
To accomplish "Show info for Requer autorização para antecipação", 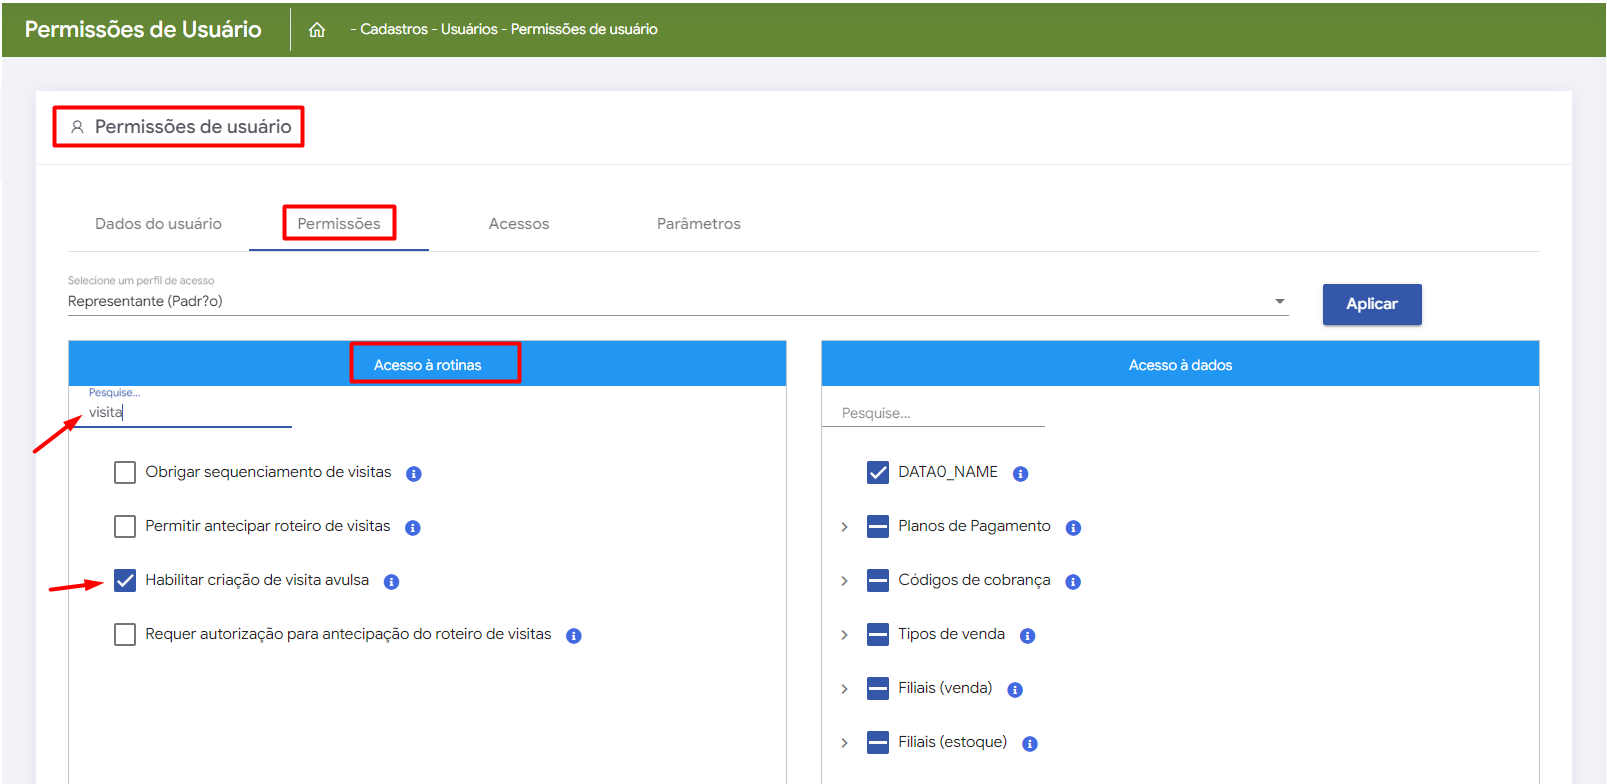I will [x=573, y=636].
